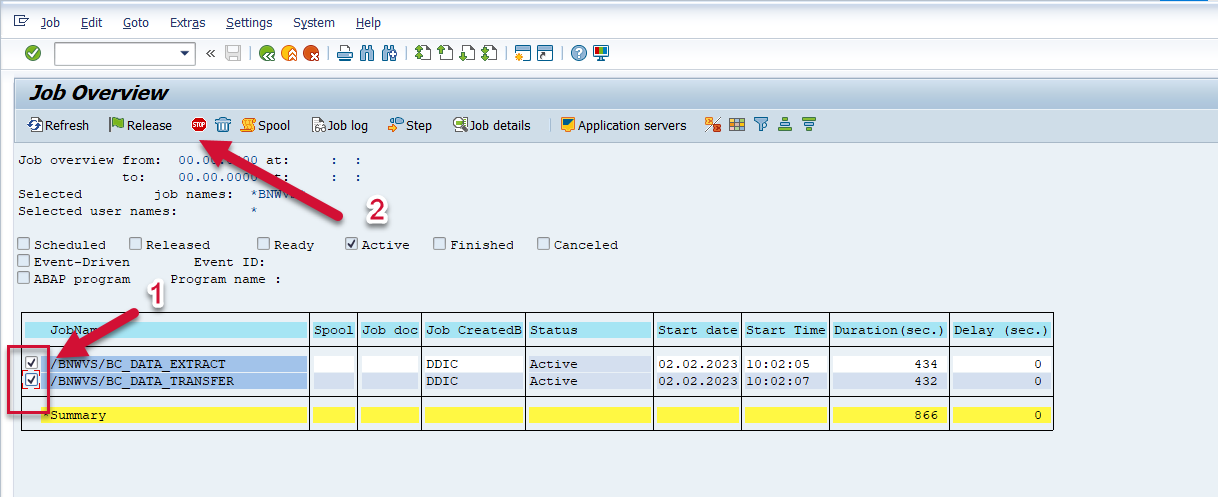Image resolution: width=1218 pixels, height=497 pixels.
Task: Click the Print icon in the toolbar
Action: click(344, 53)
